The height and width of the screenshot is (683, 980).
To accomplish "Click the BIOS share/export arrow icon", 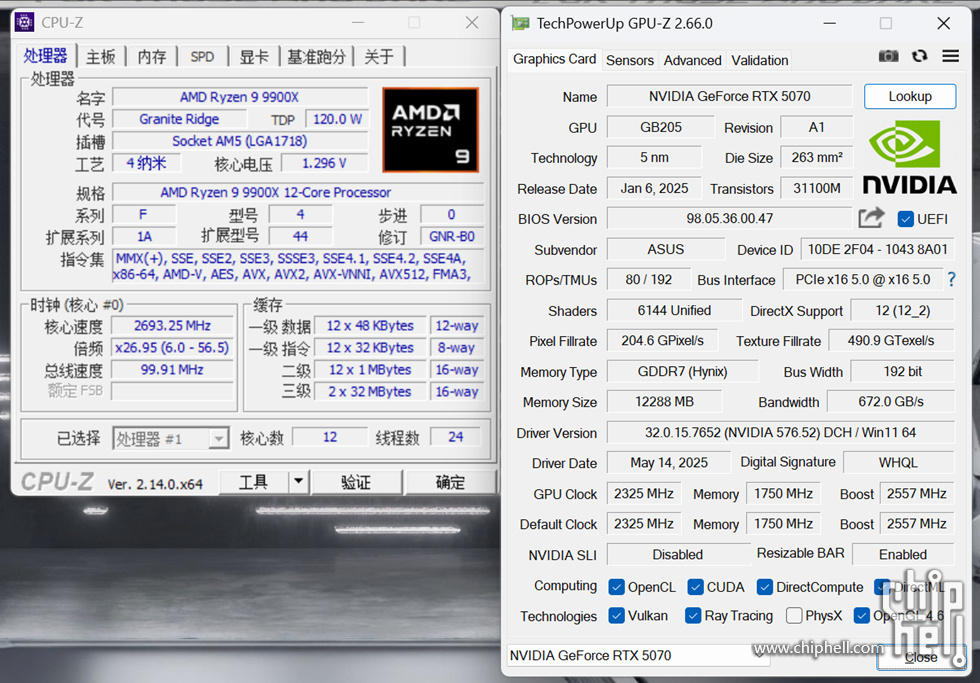I will pyautogui.click(x=871, y=218).
